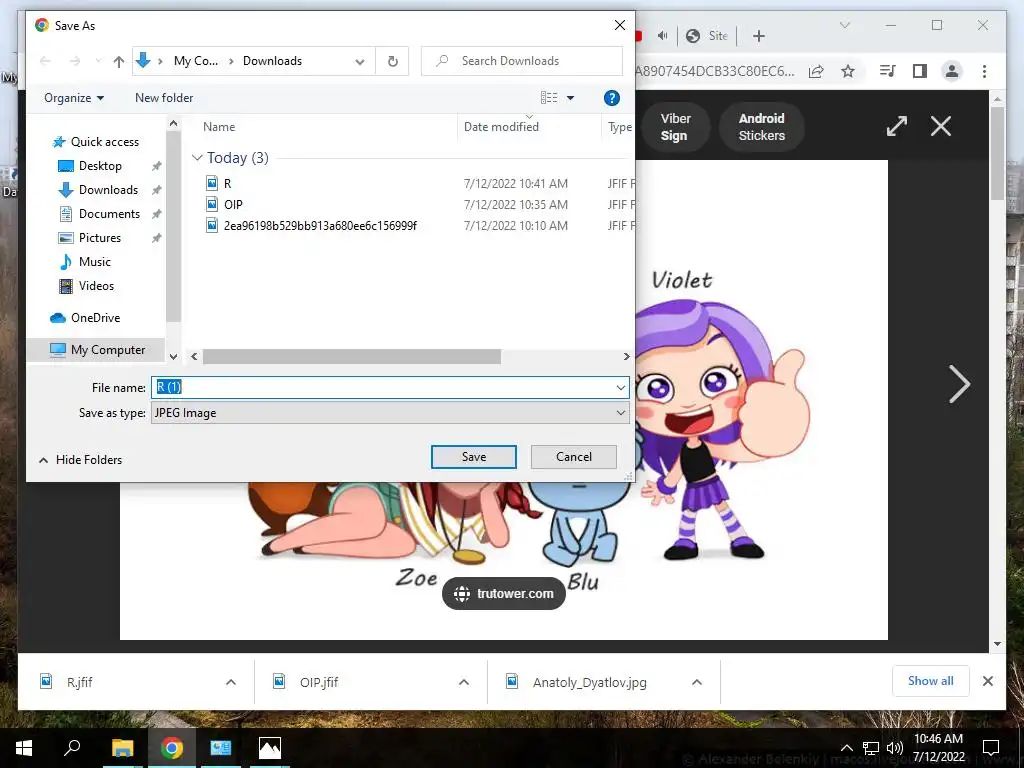Click the tab audio mute speaker icon
Viewport: 1024px width, 768px height.
662,36
